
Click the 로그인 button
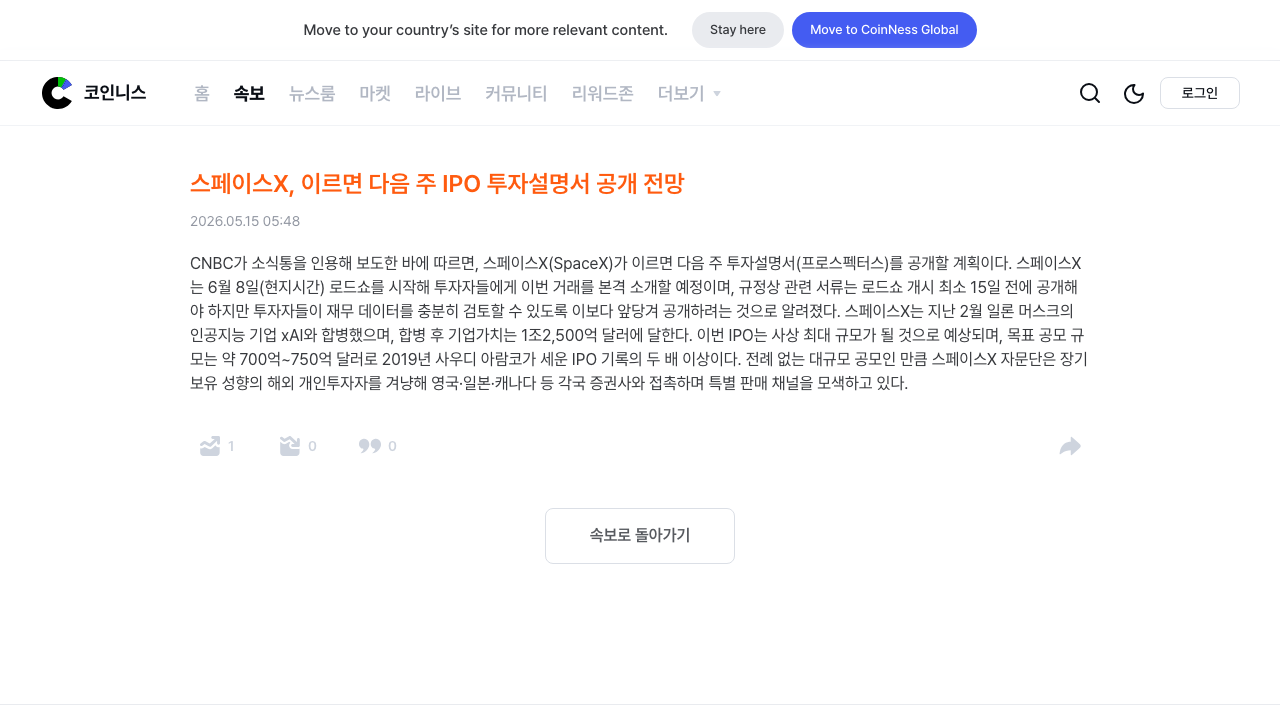click(1200, 93)
